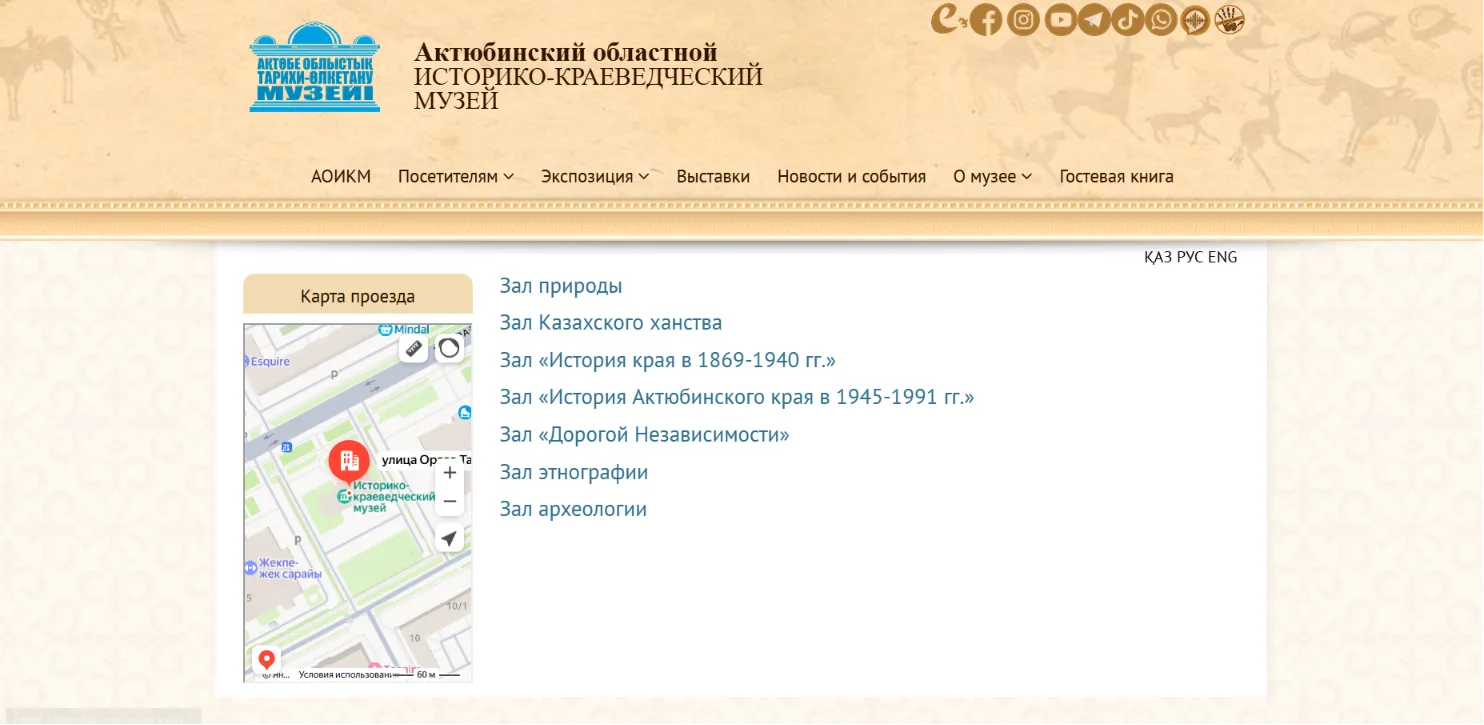Open the АОИКМ menu item

[x=341, y=177]
